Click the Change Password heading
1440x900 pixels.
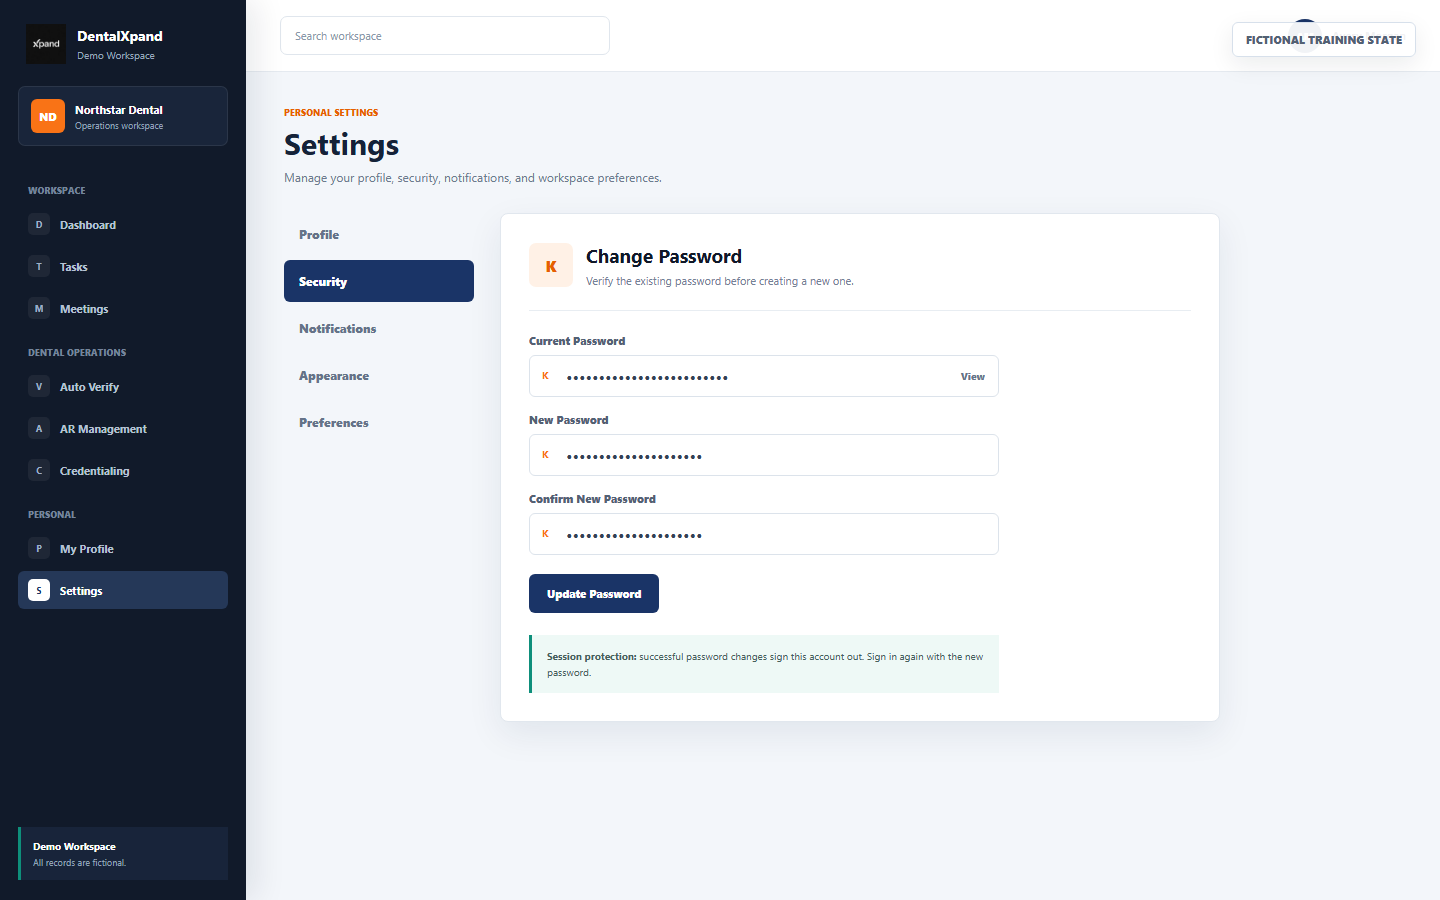point(664,257)
